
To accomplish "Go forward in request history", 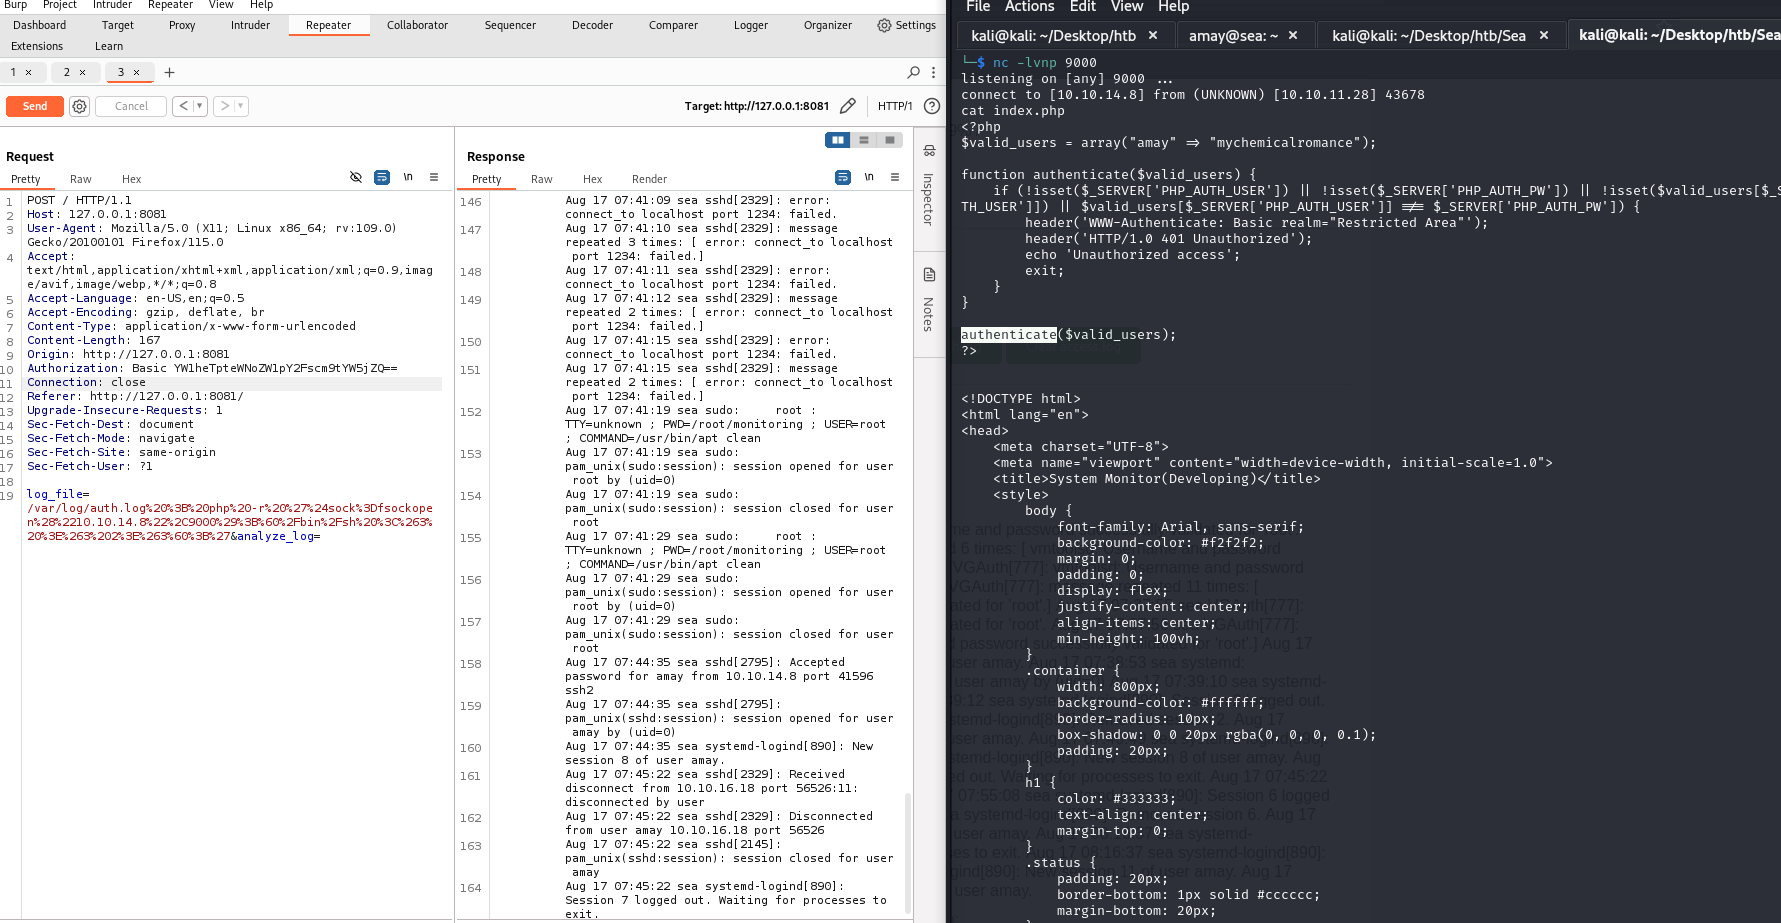I will click(x=225, y=106).
